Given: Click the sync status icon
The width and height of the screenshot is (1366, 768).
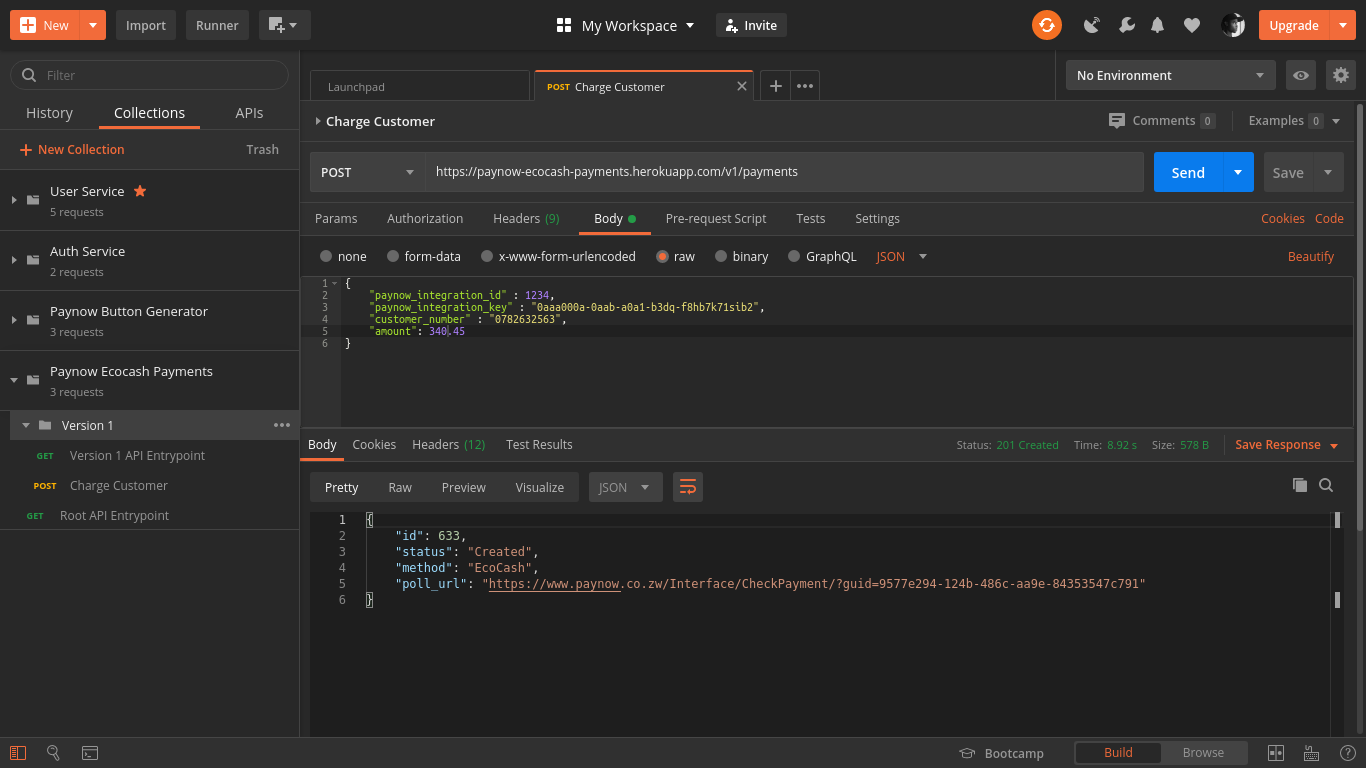Looking at the screenshot, I should coord(1047,25).
